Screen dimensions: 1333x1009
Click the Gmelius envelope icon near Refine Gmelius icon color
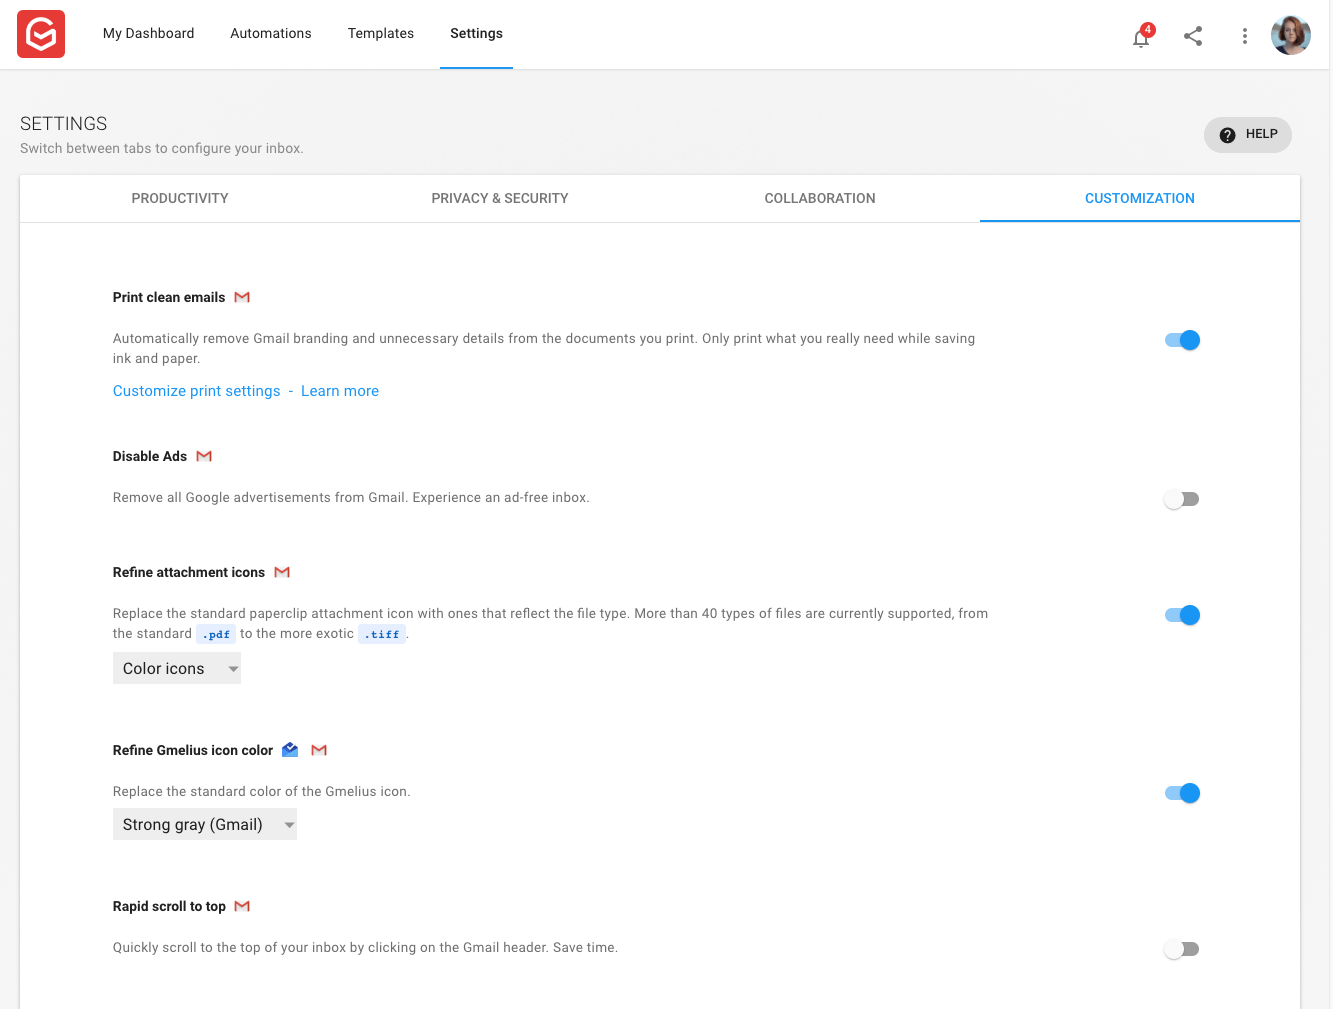tap(289, 749)
